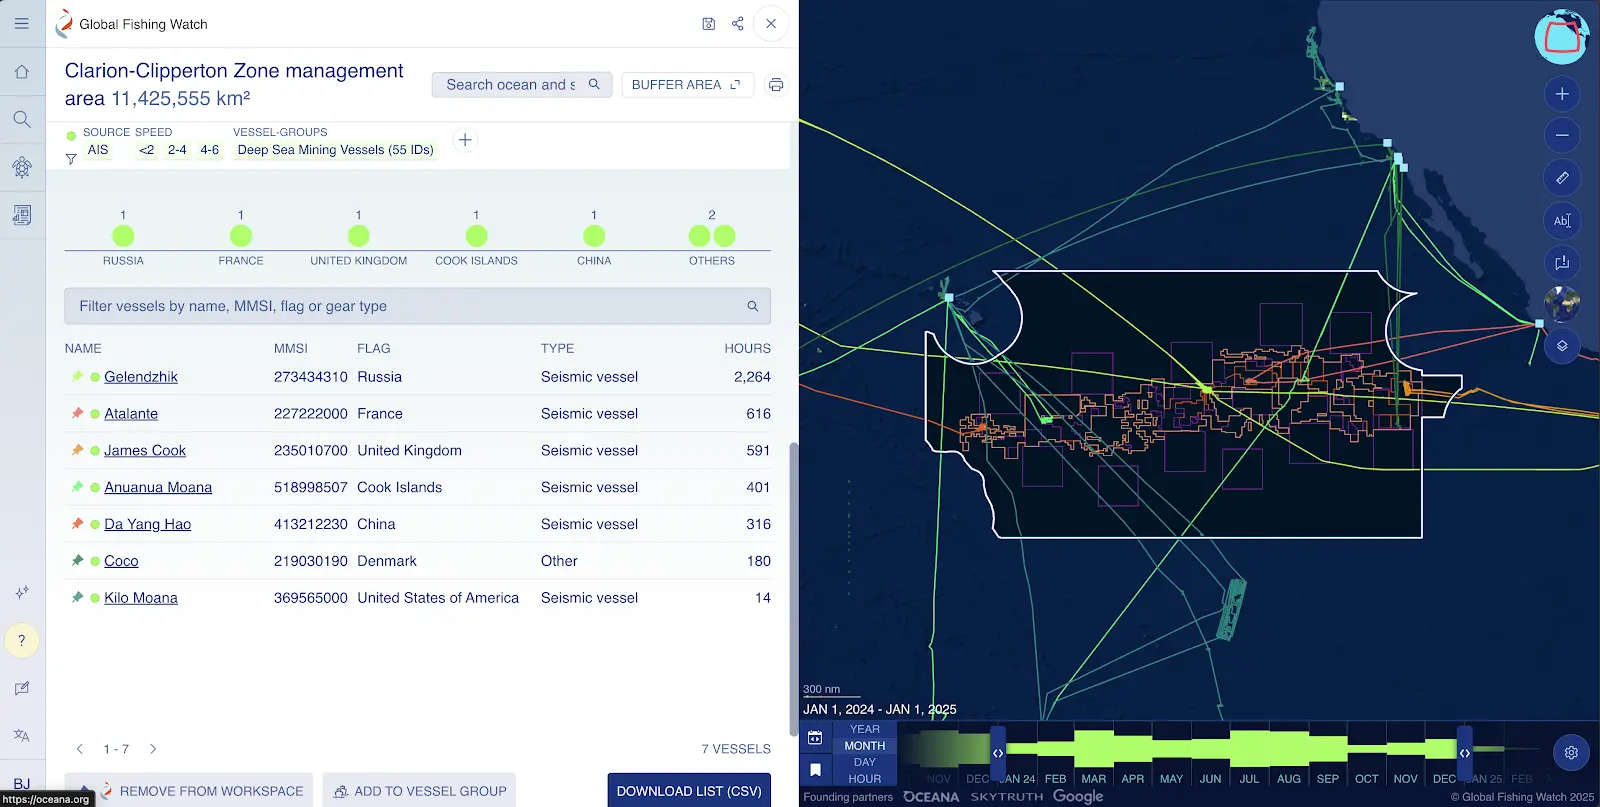The height and width of the screenshot is (807, 1600).
Task: Open the hamburger sidebar menu
Action: (x=21, y=24)
